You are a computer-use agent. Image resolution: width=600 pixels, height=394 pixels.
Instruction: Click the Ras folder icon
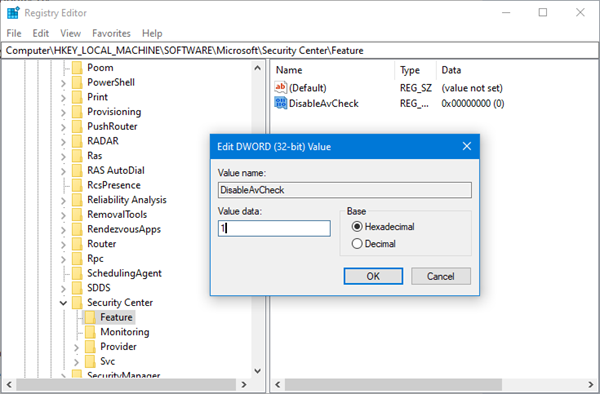77,156
